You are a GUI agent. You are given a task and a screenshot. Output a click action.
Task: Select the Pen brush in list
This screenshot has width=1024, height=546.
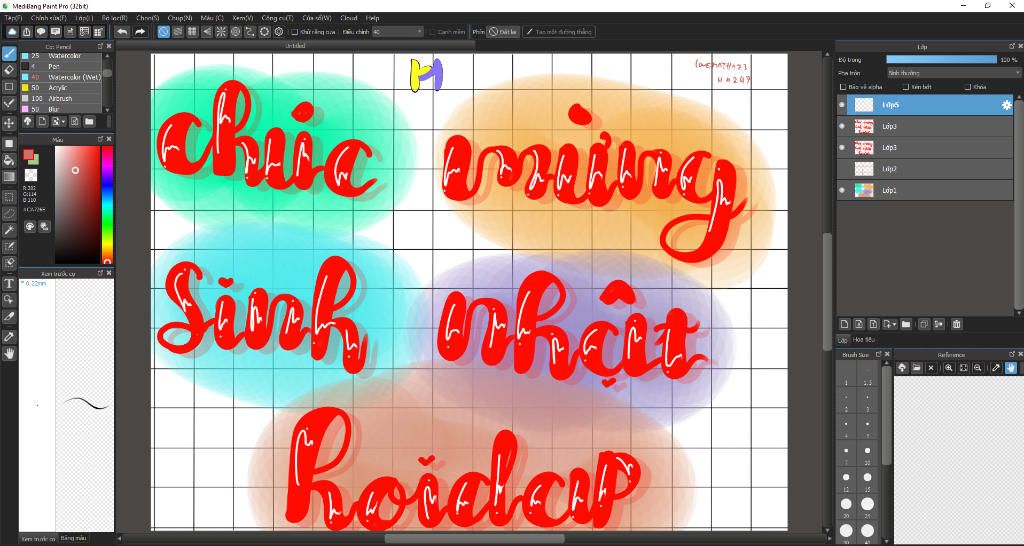(x=61, y=67)
